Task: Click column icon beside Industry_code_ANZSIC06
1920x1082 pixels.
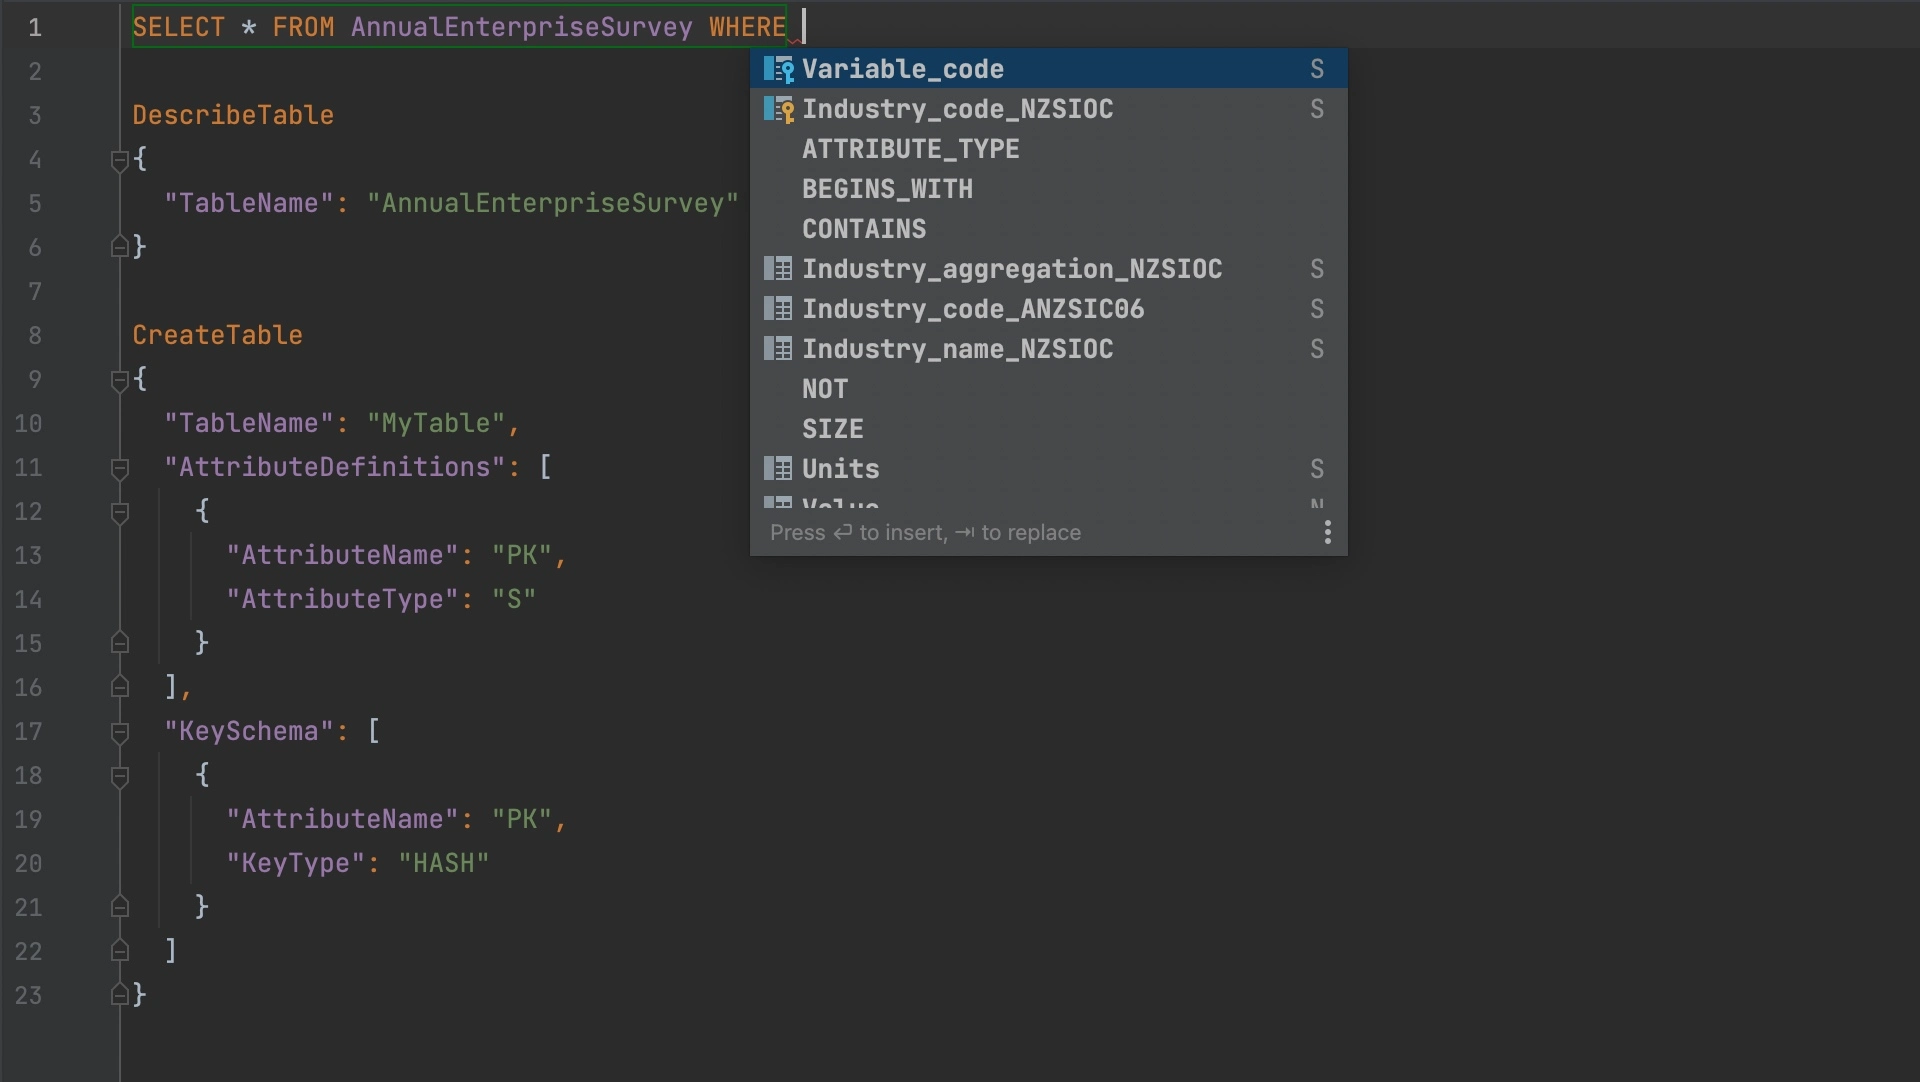Action: [x=778, y=308]
